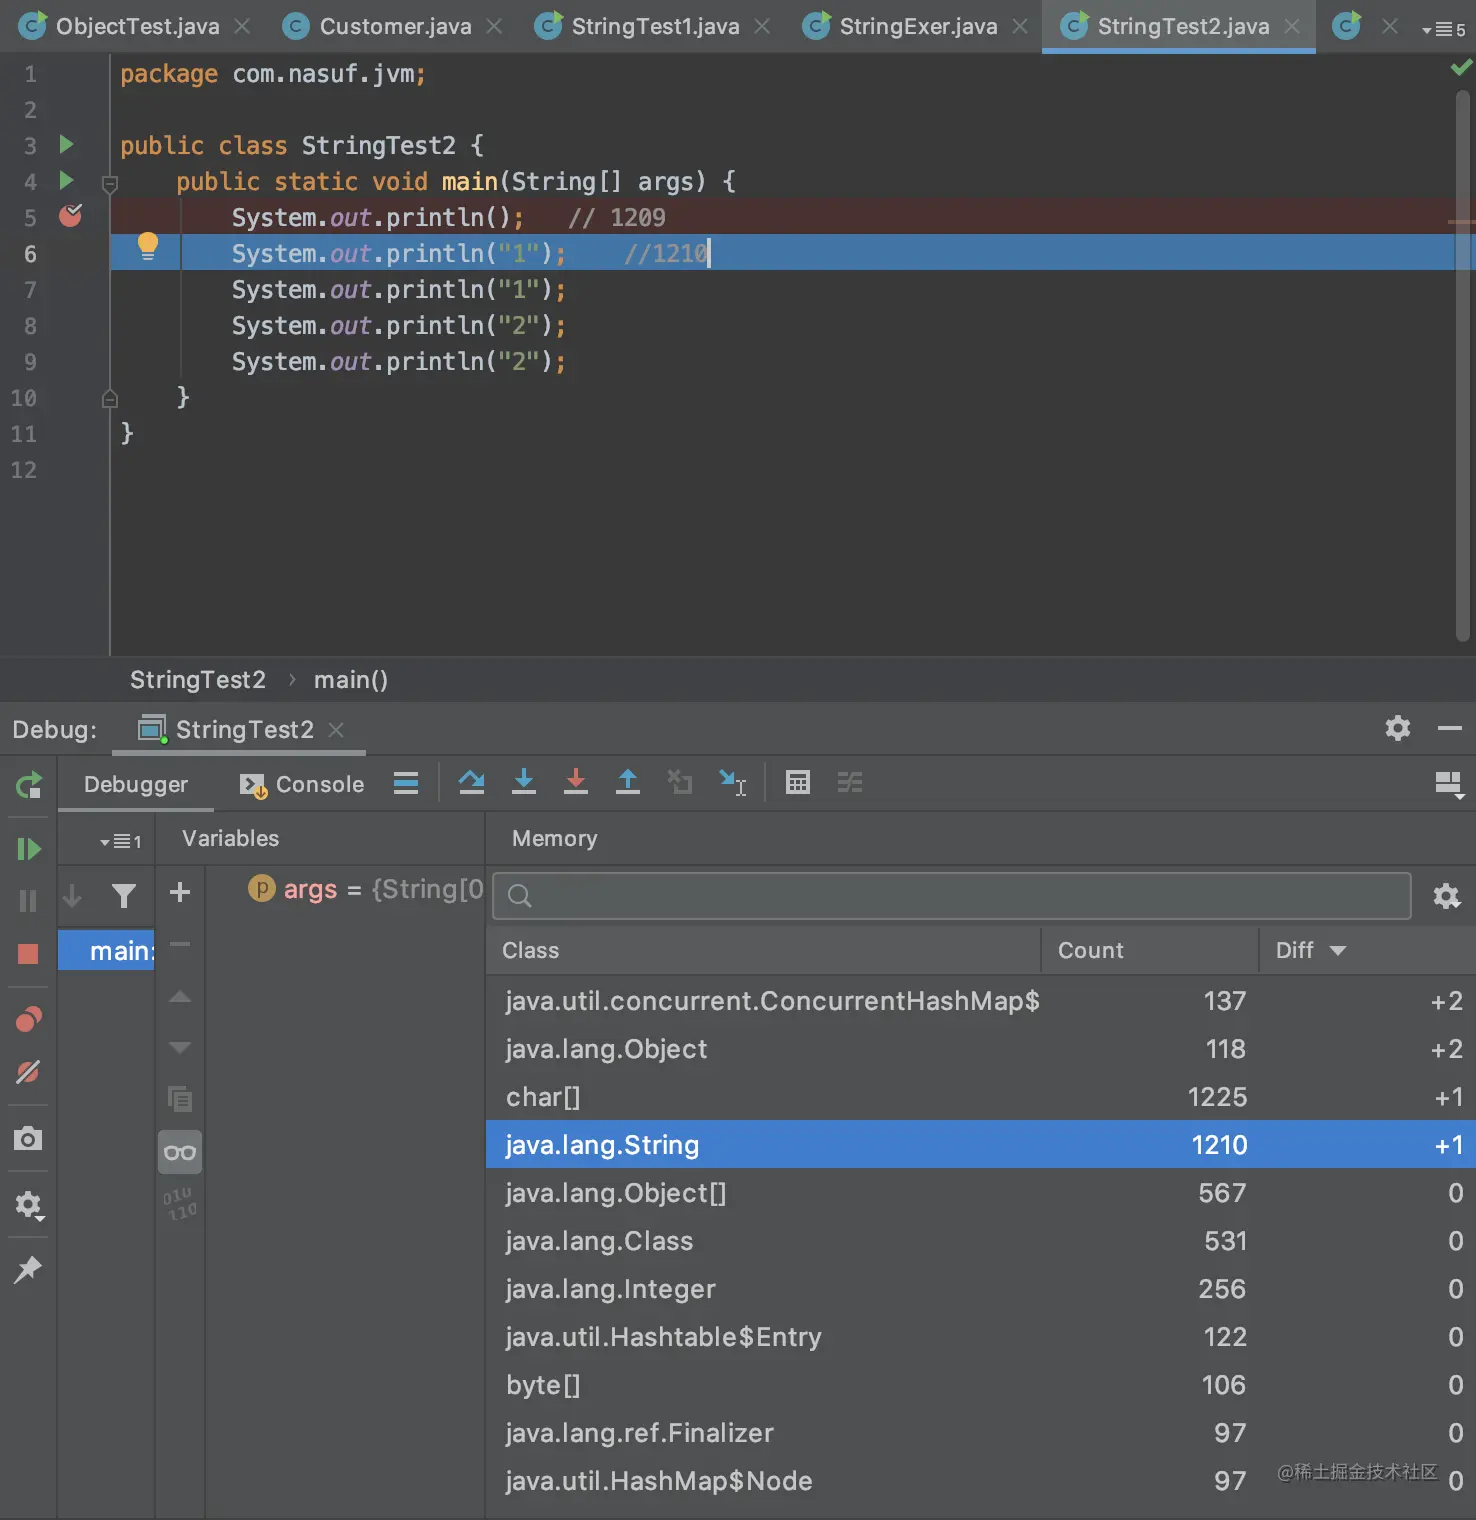1476x1520 pixels.
Task: Open Debug tool window settings gear
Action: click(1398, 728)
